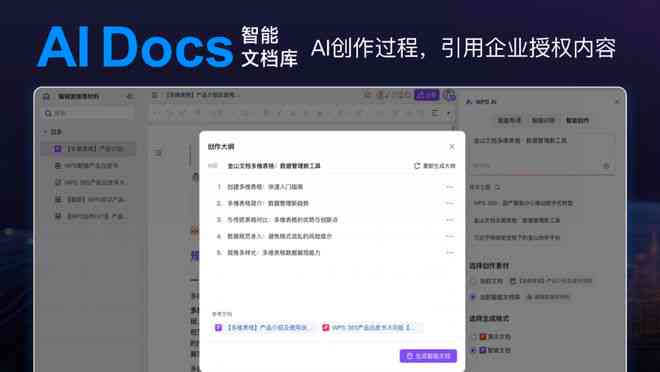Open the user avatar in the header
This screenshot has height=372, width=660.
(x=449, y=95)
